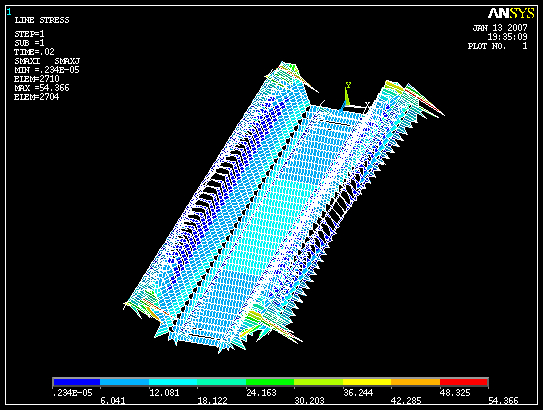The width and height of the screenshot is (543, 410).
Task: Click the yellow legend color band
Action: [367, 382]
